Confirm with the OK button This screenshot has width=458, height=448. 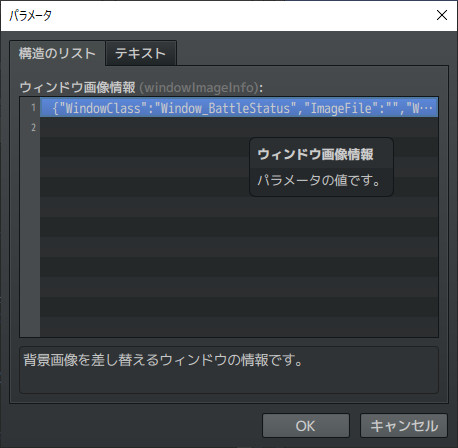click(x=306, y=426)
